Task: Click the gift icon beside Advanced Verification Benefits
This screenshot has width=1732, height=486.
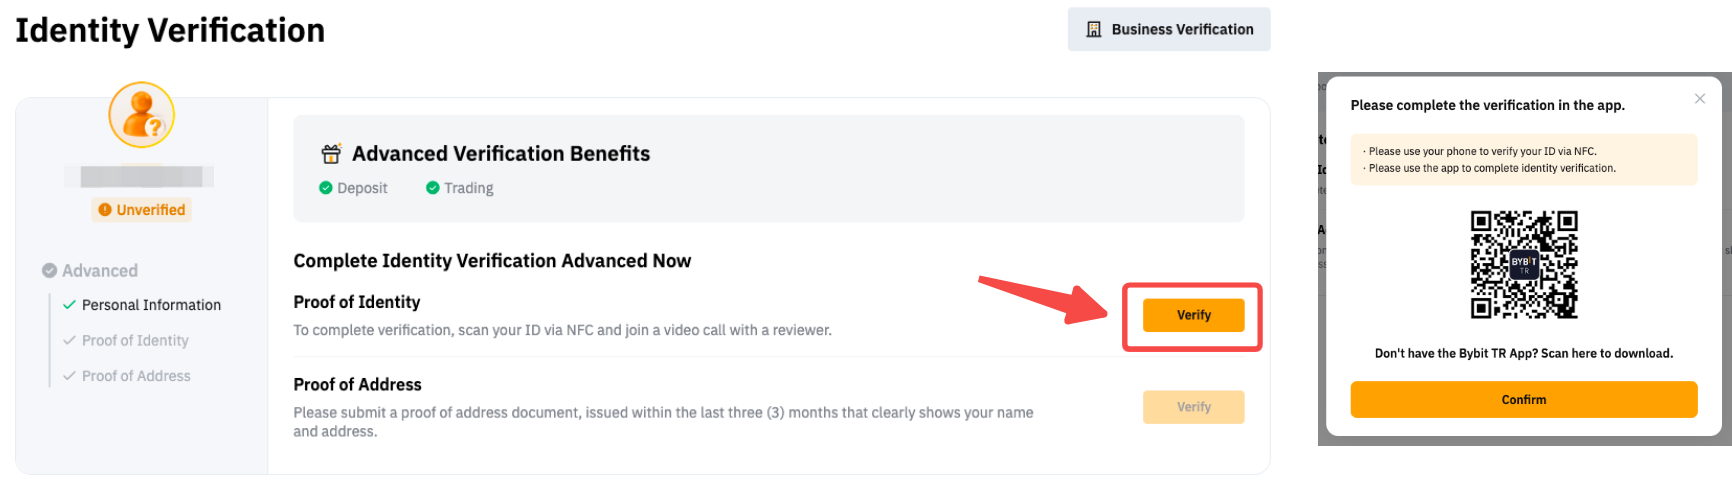Action: (331, 154)
